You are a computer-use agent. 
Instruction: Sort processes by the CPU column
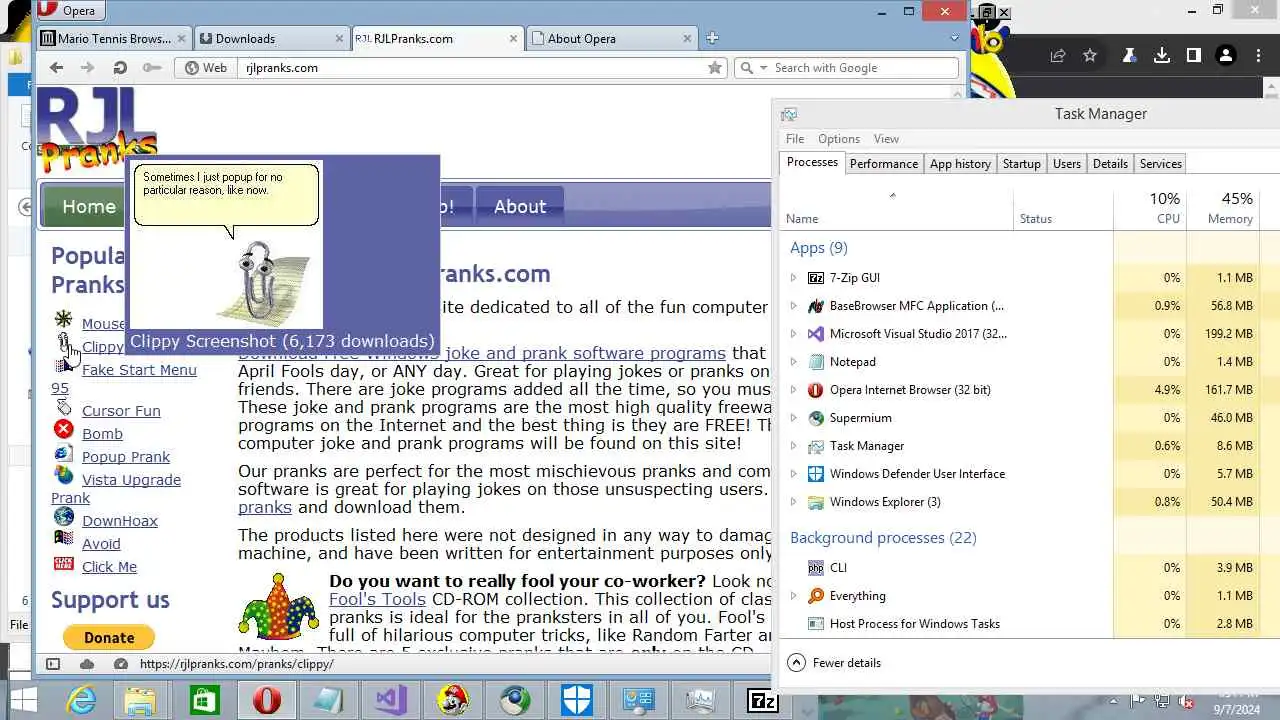click(x=1150, y=208)
